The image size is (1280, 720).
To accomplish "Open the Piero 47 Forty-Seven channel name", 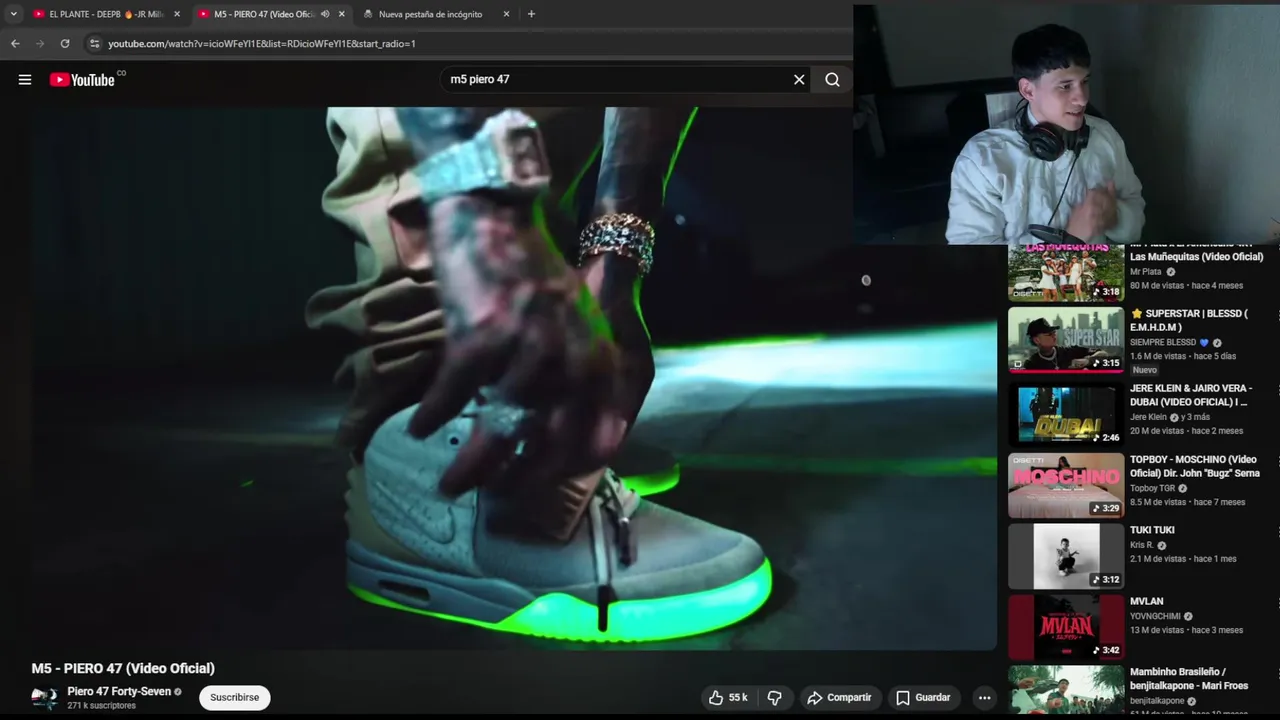I will (x=119, y=692).
